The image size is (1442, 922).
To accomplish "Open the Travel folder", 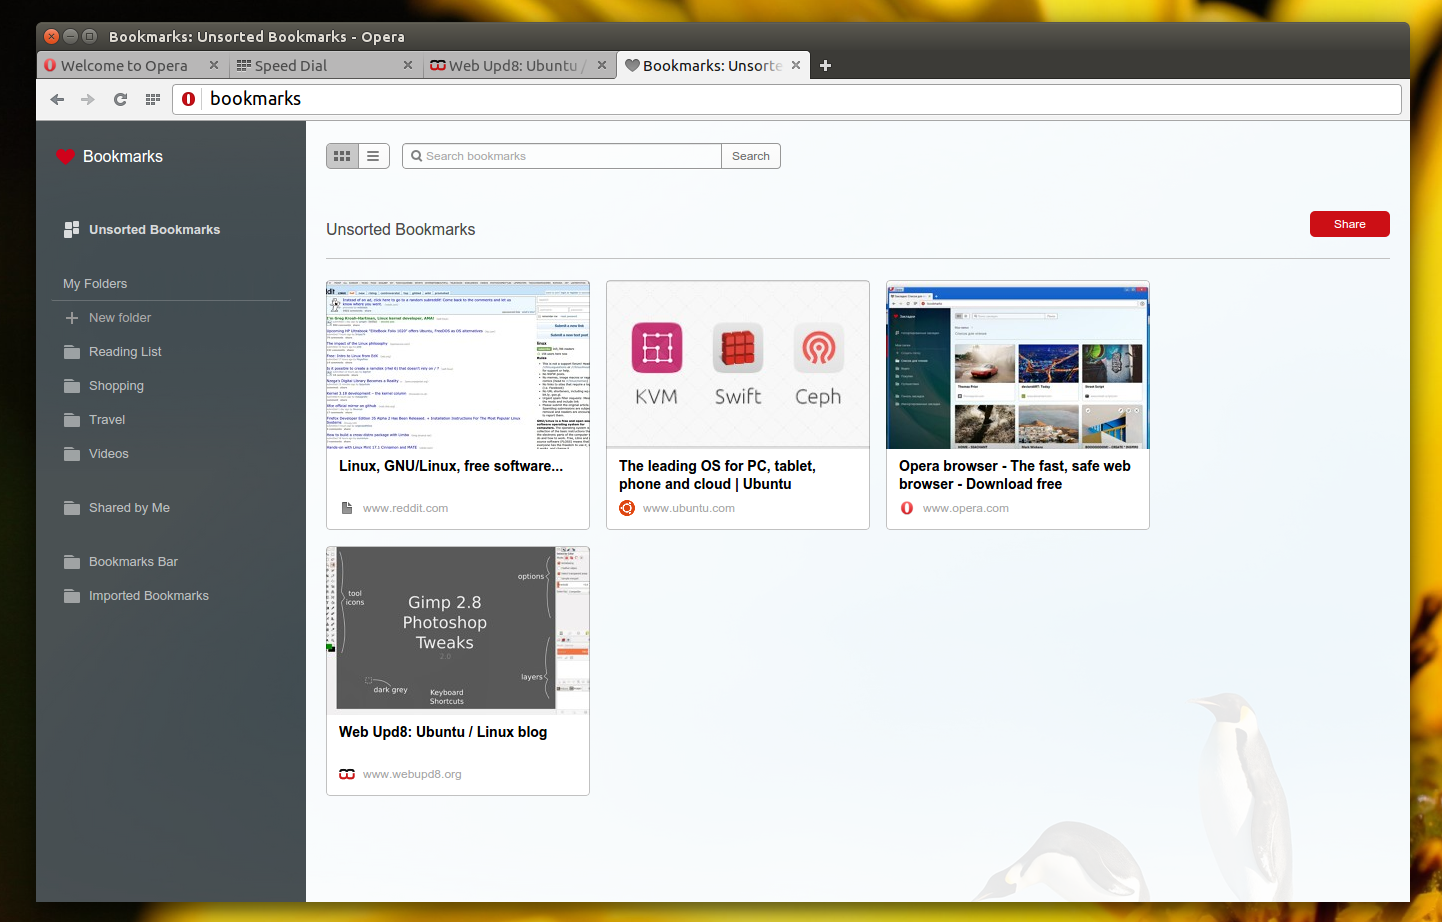I will click(107, 420).
